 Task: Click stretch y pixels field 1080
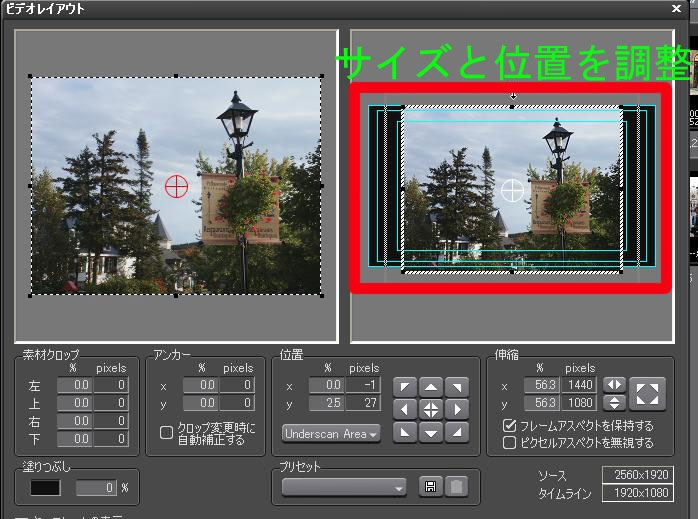point(578,403)
